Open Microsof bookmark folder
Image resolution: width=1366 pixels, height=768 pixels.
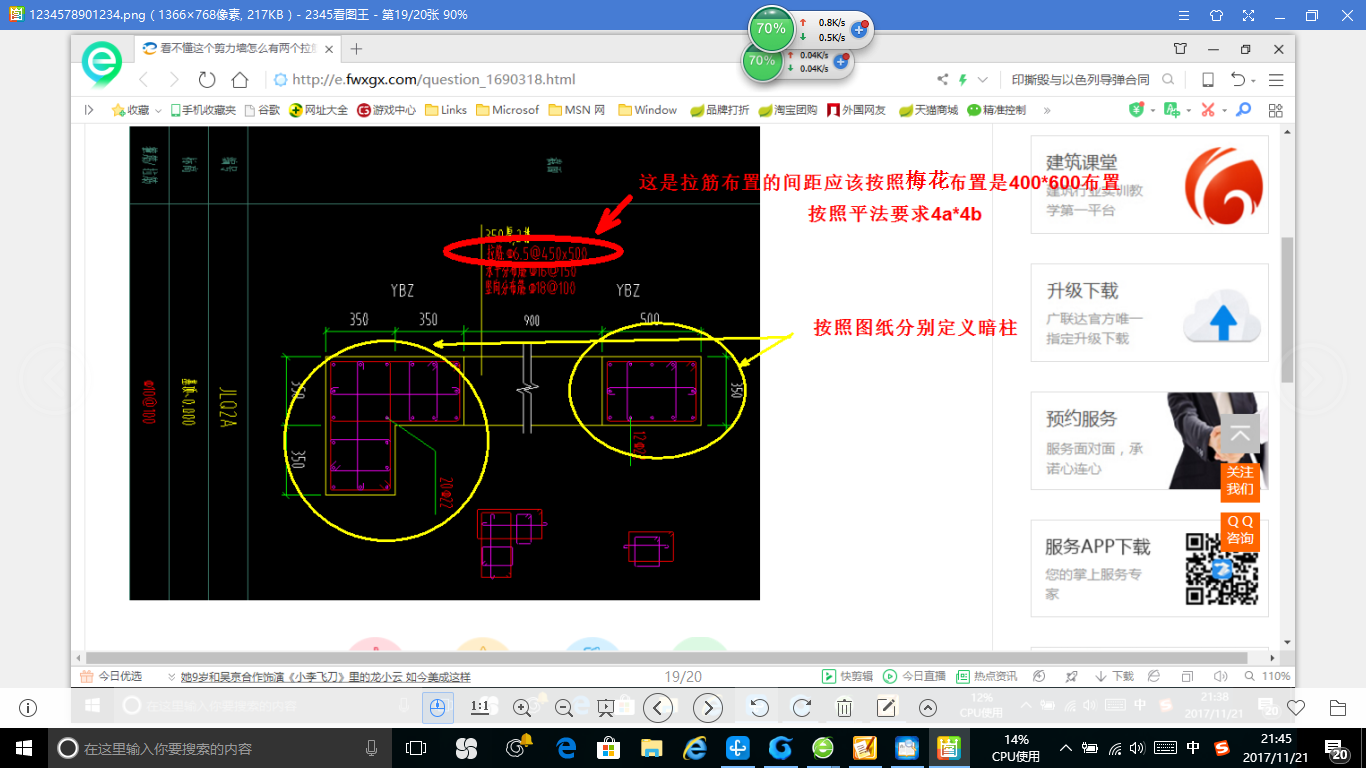507,110
